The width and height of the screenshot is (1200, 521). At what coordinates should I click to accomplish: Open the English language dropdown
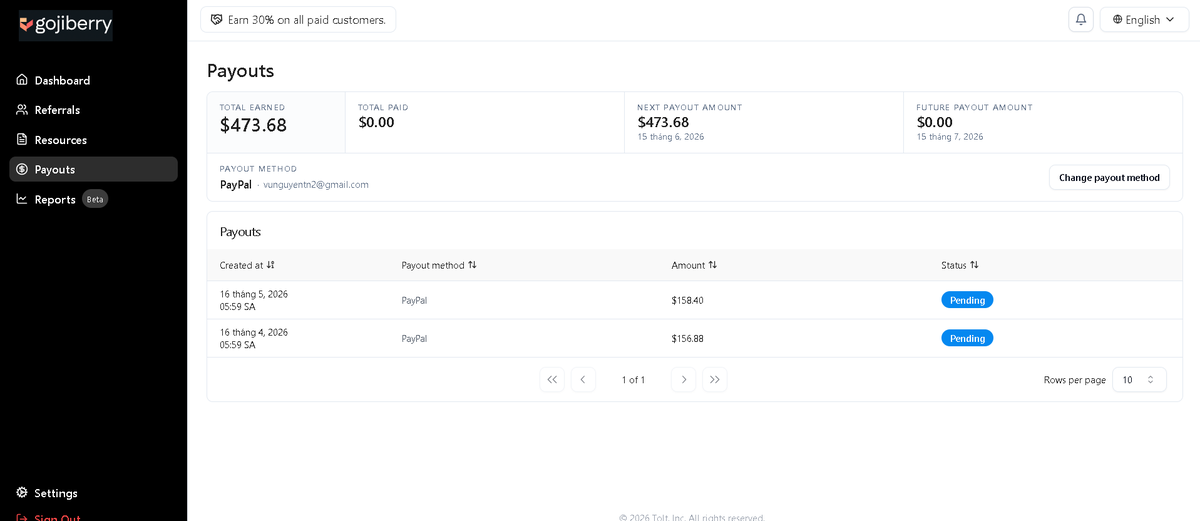1144,19
